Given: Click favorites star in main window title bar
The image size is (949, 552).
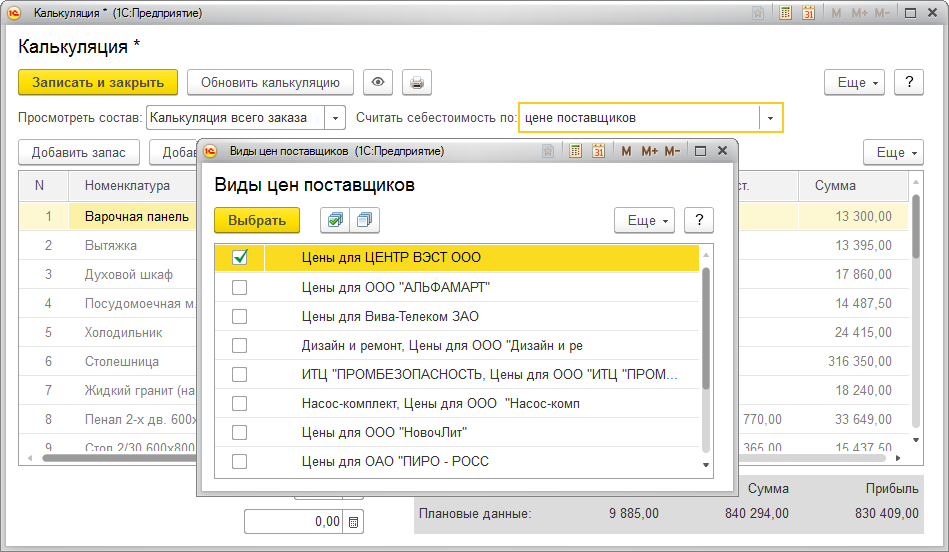Looking at the screenshot, I should click(x=758, y=13).
